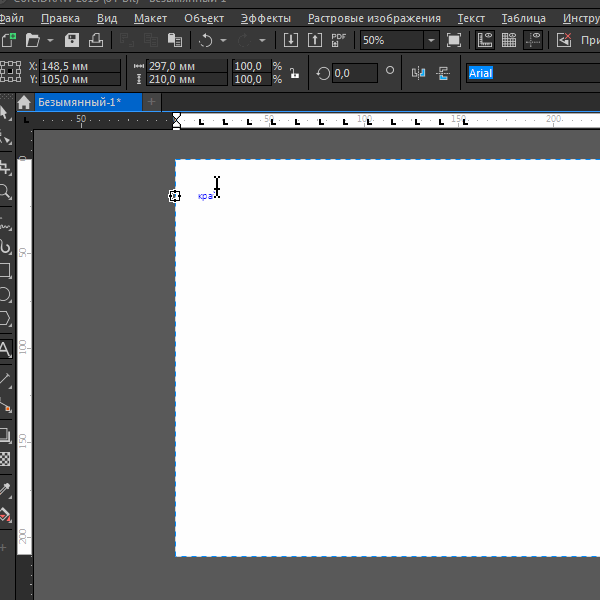The height and width of the screenshot is (600, 600).
Task: Open the Макет menu
Action: 150,18
